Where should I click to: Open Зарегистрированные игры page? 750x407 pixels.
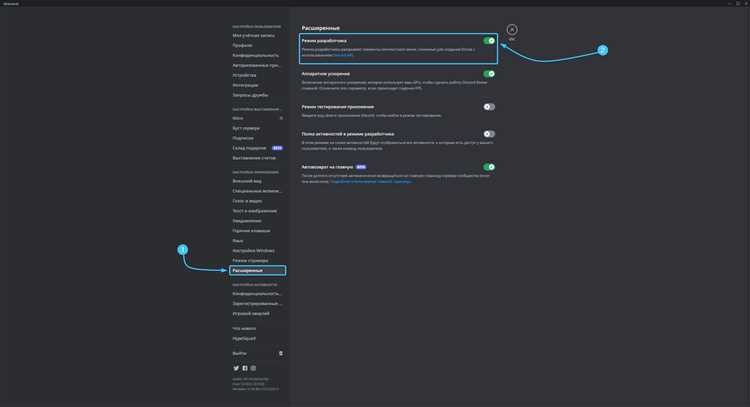pyautogui.click(x=257, y=304)
